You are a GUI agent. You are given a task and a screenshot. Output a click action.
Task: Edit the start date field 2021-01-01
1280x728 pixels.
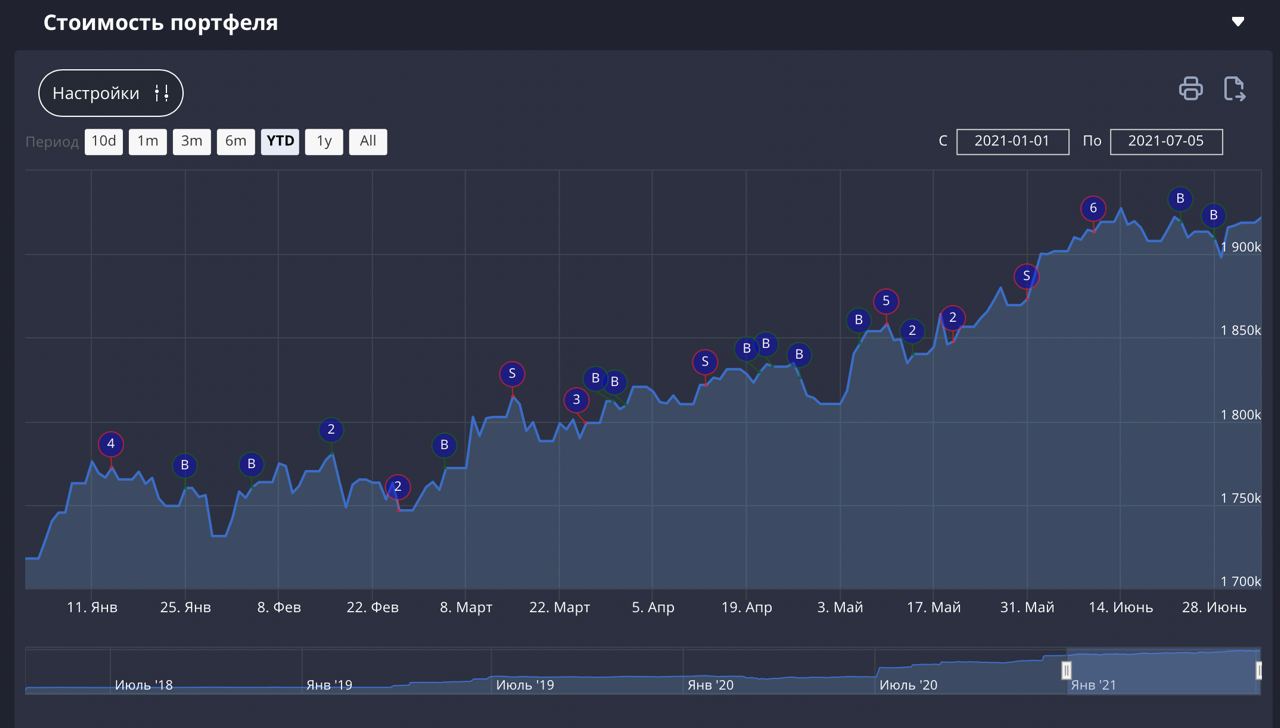(x=1012, y=141)
